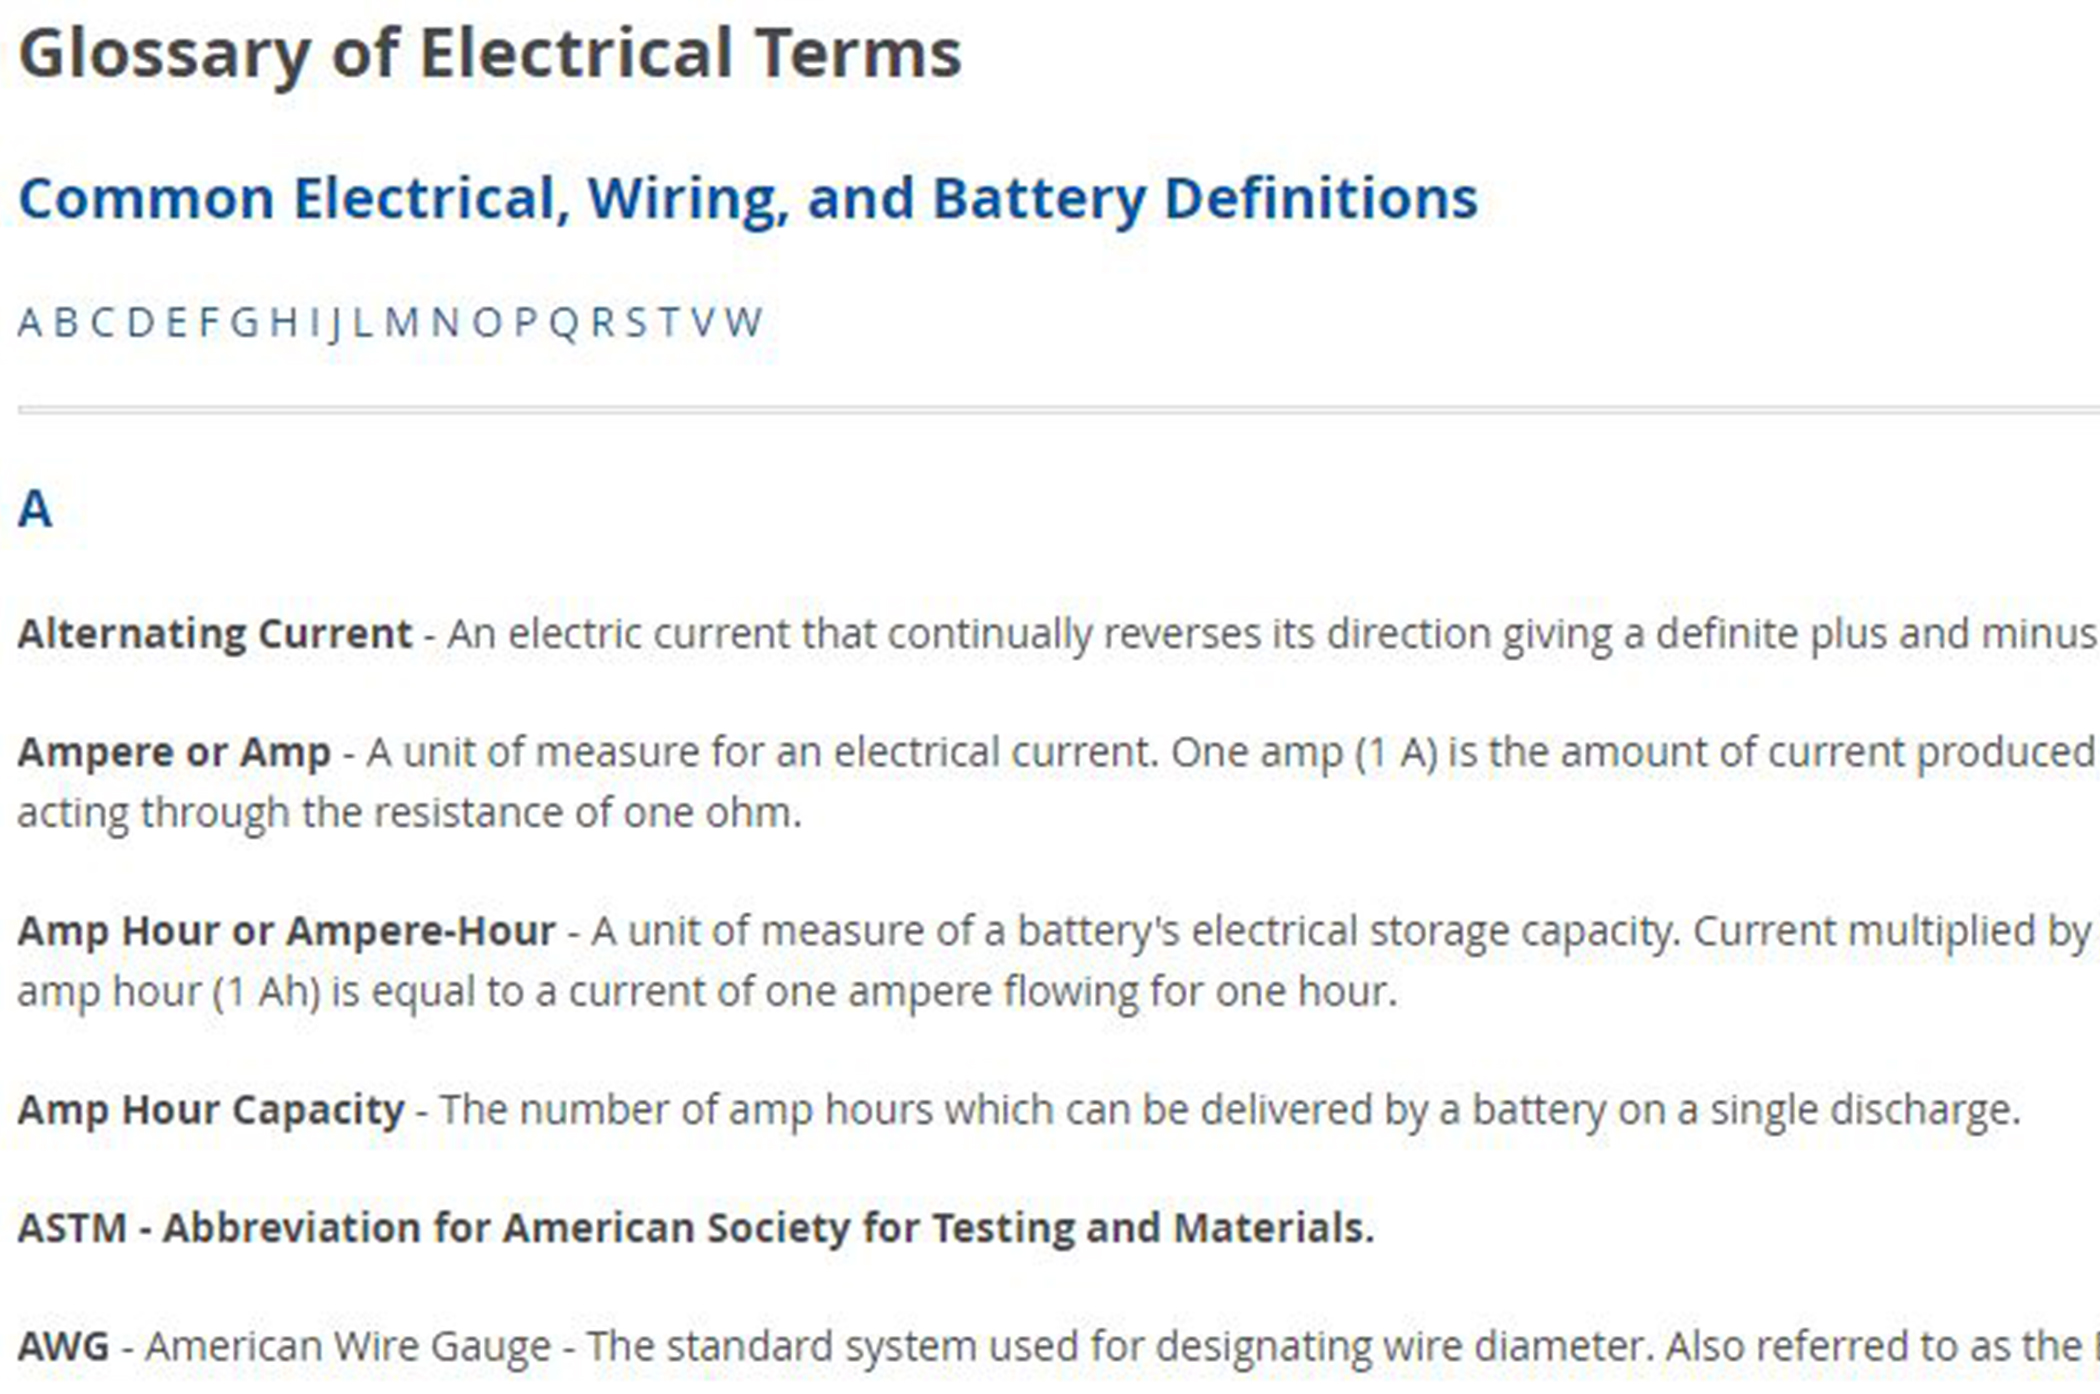Select letter E in alphabet index

[x=177, y=323]
